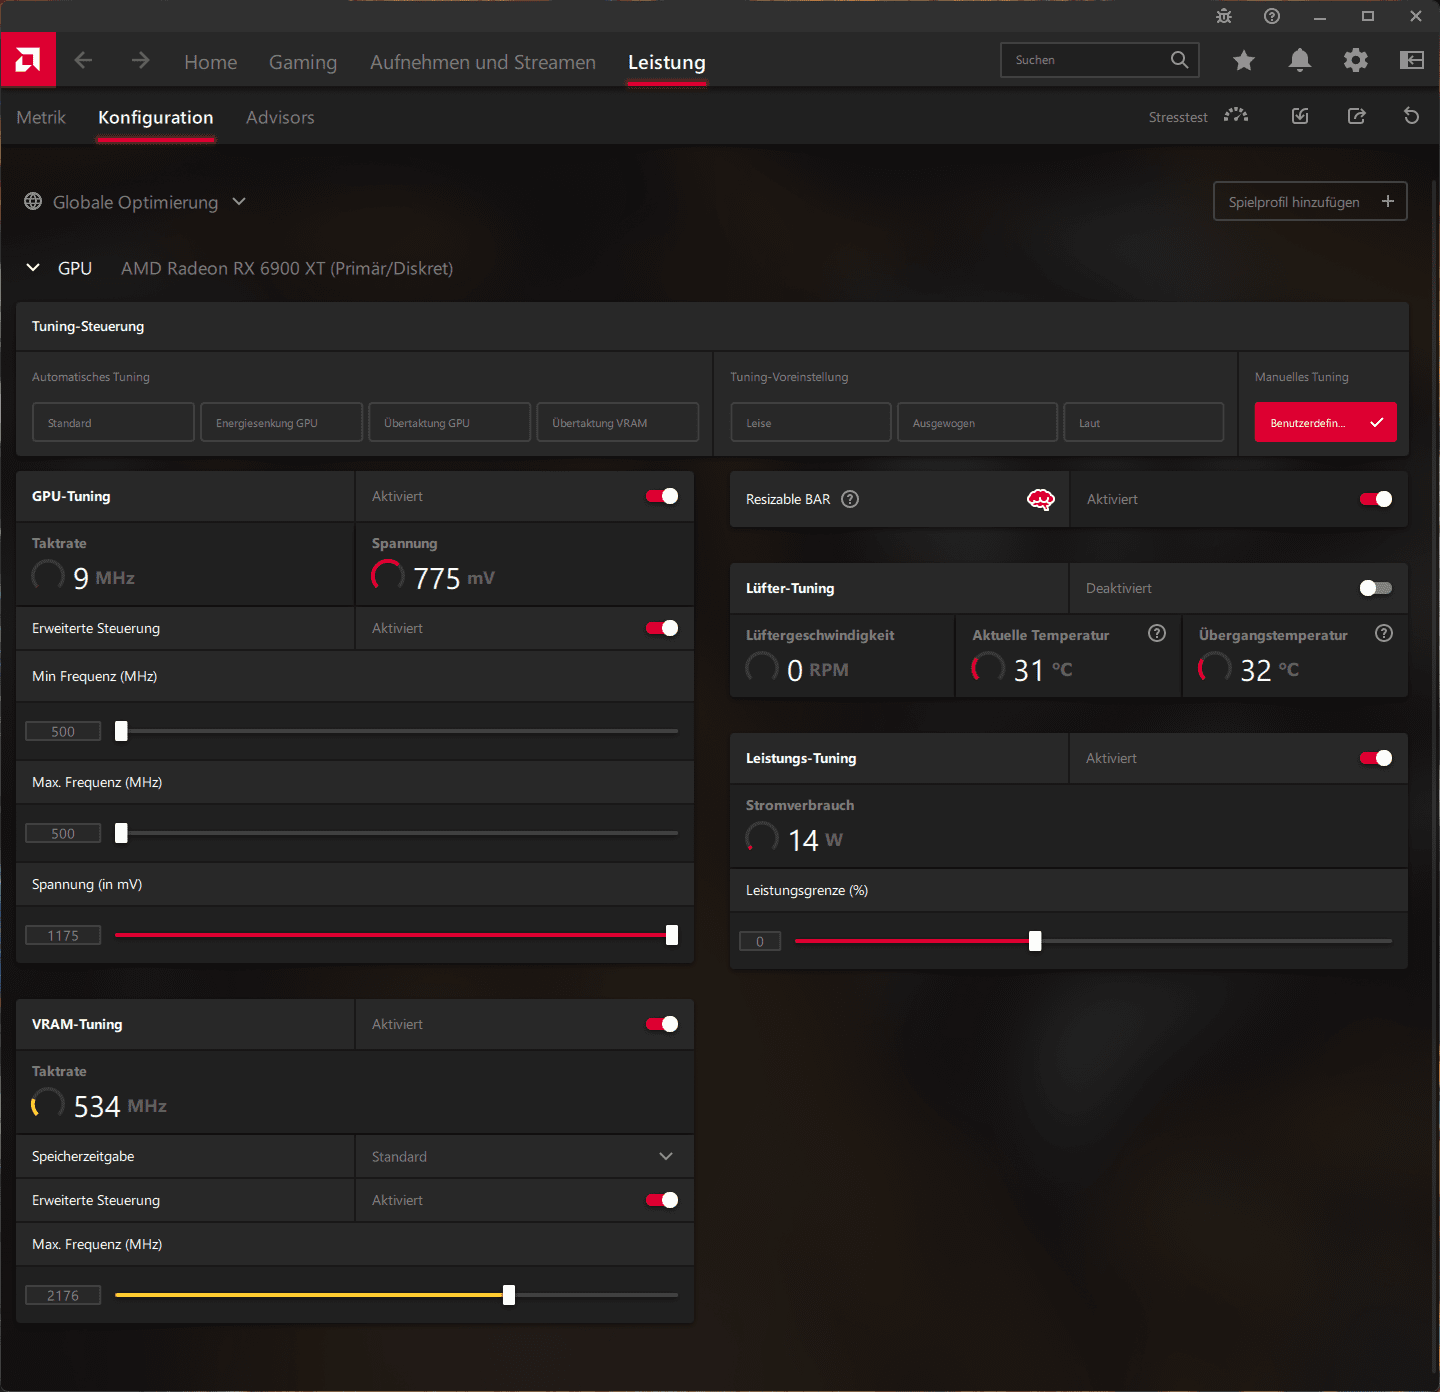Toggle GPU-Tuning switch
This screenshot has width=1440, height=1392.
[x=662, y=496]
